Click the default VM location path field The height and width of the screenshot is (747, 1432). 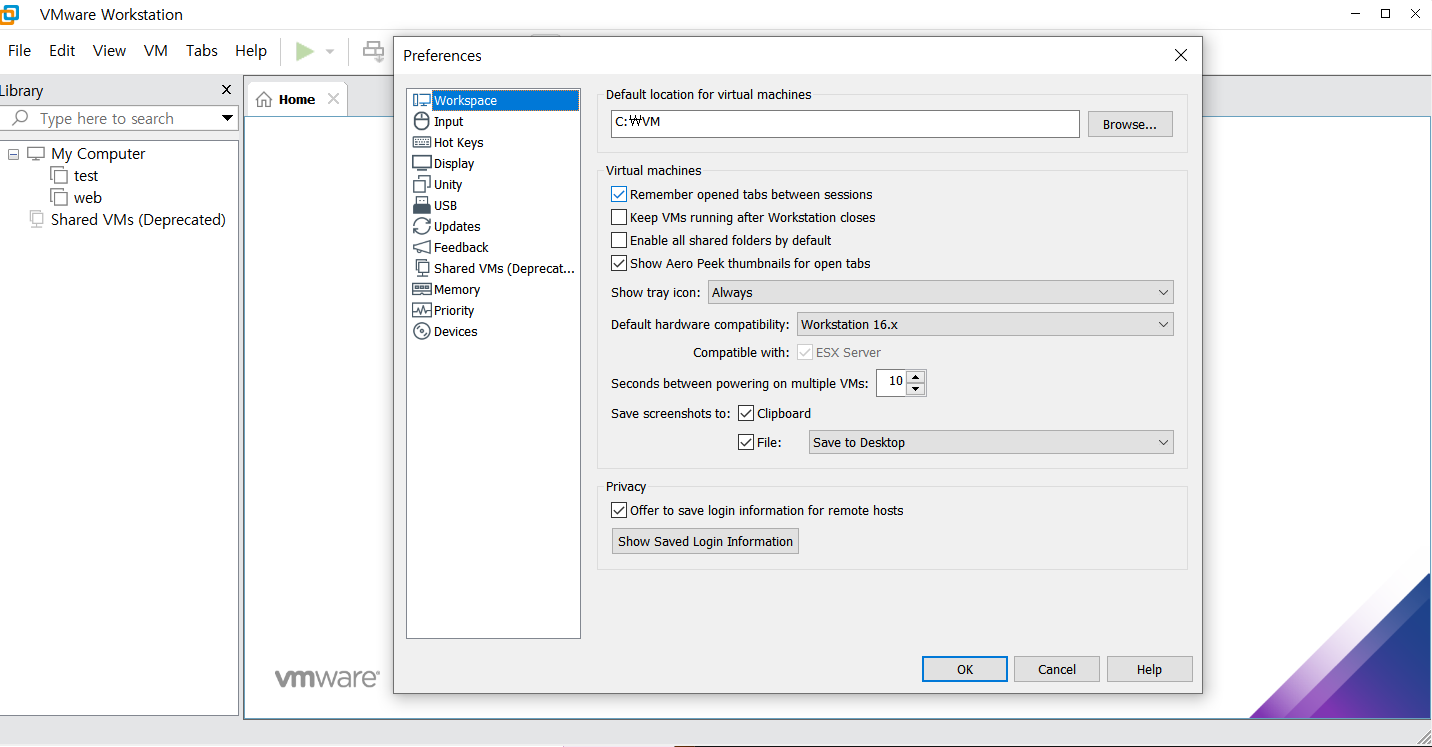pyautogui.click(x=845, y=124)
